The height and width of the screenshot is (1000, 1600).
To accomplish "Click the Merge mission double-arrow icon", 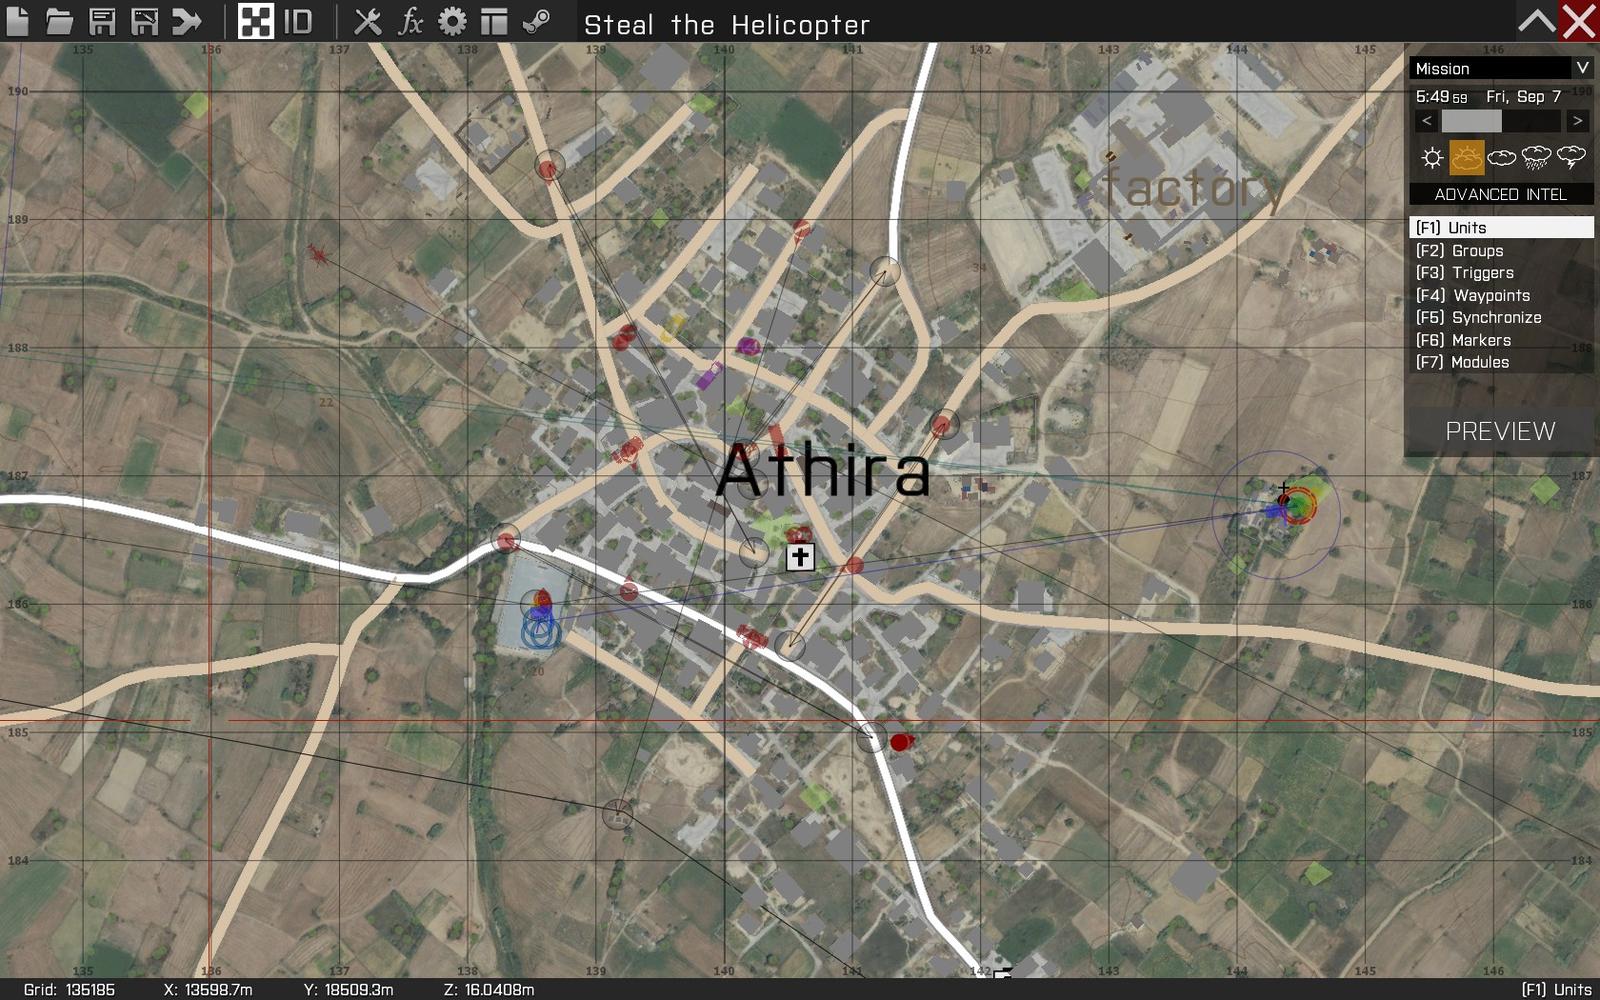I will [x=187, y=21].
